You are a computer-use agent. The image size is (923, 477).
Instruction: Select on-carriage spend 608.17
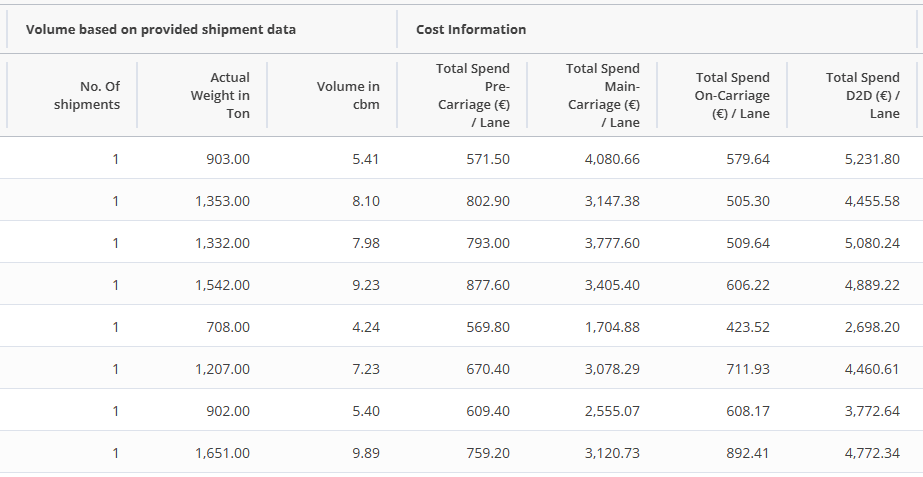pos(748,411)
